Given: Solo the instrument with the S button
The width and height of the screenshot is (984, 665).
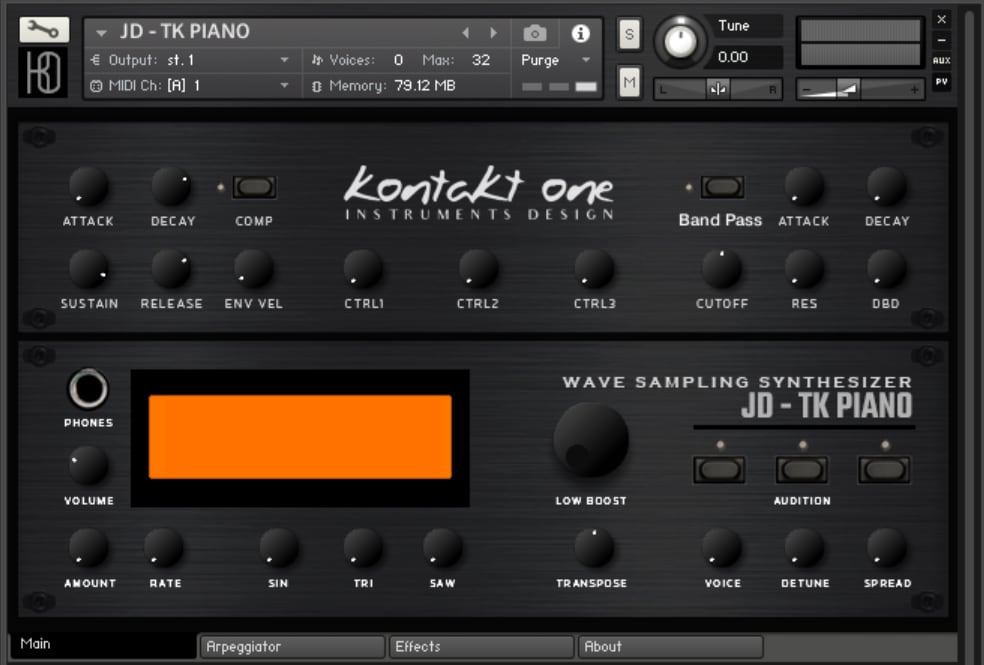Looking at the screenshot, I should point(629,34).
